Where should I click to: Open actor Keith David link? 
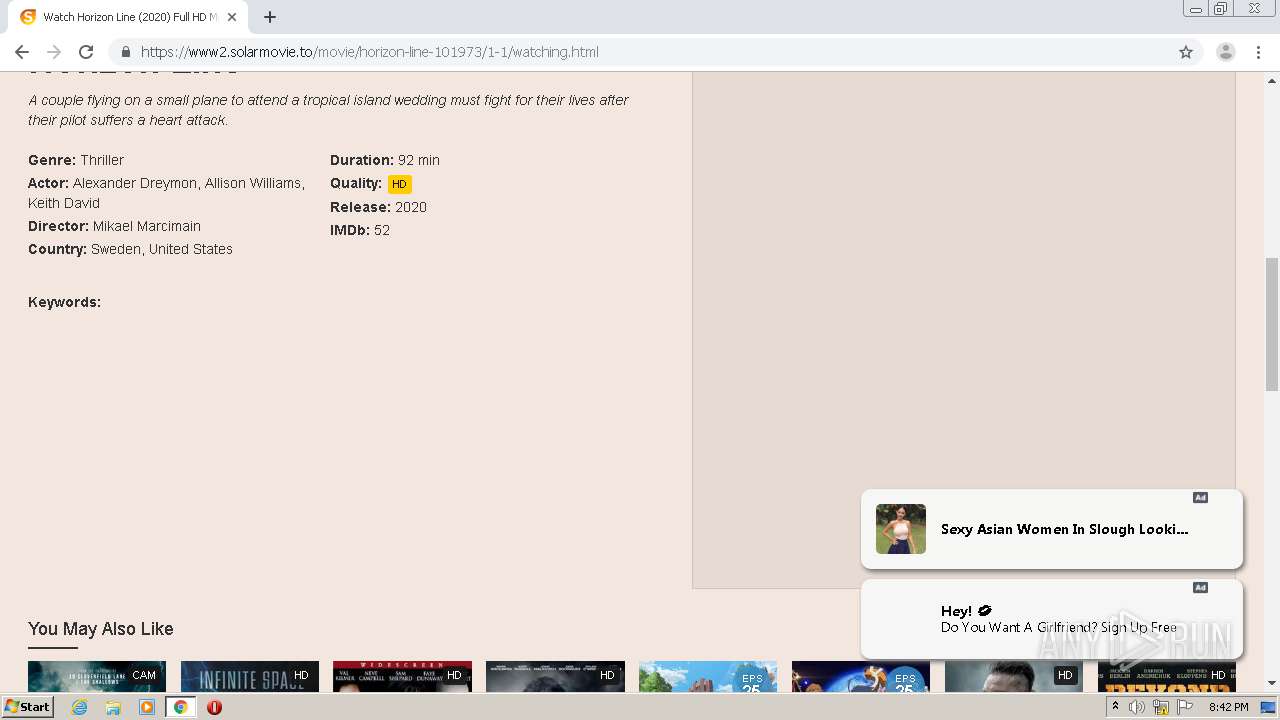point(64,203)
